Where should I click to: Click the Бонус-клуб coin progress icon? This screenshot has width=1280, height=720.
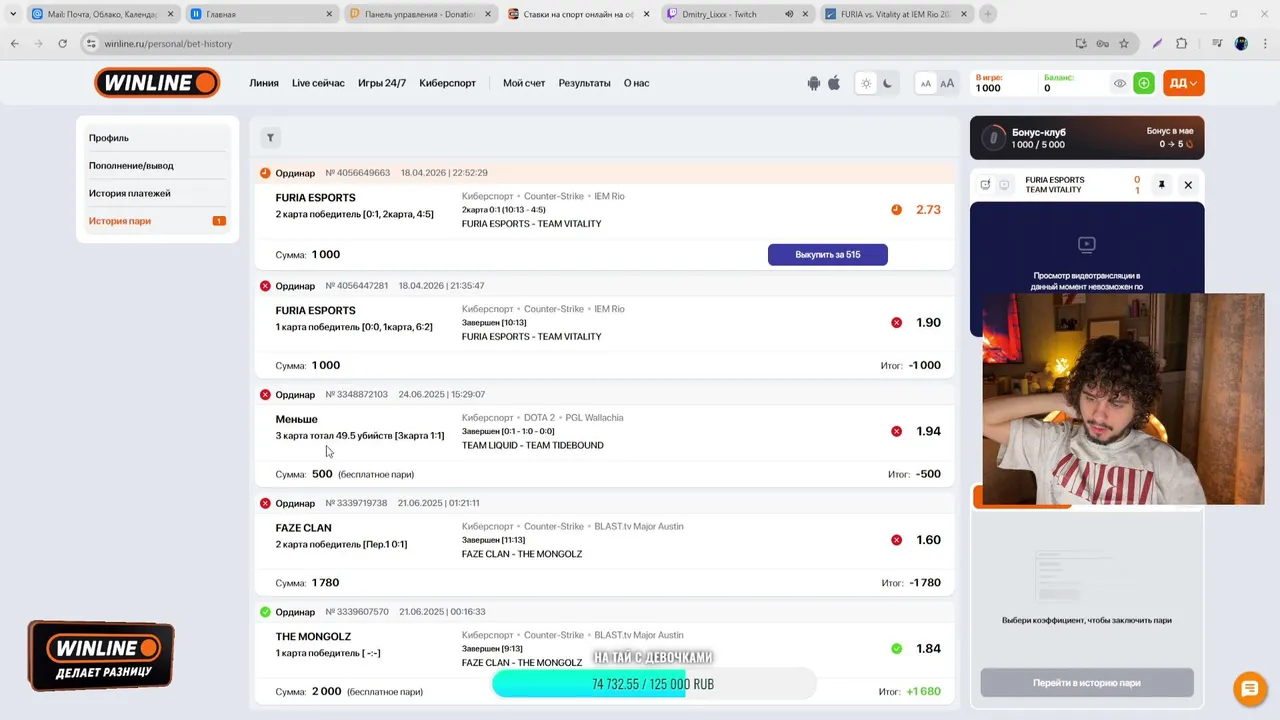(x=993, y=138)
